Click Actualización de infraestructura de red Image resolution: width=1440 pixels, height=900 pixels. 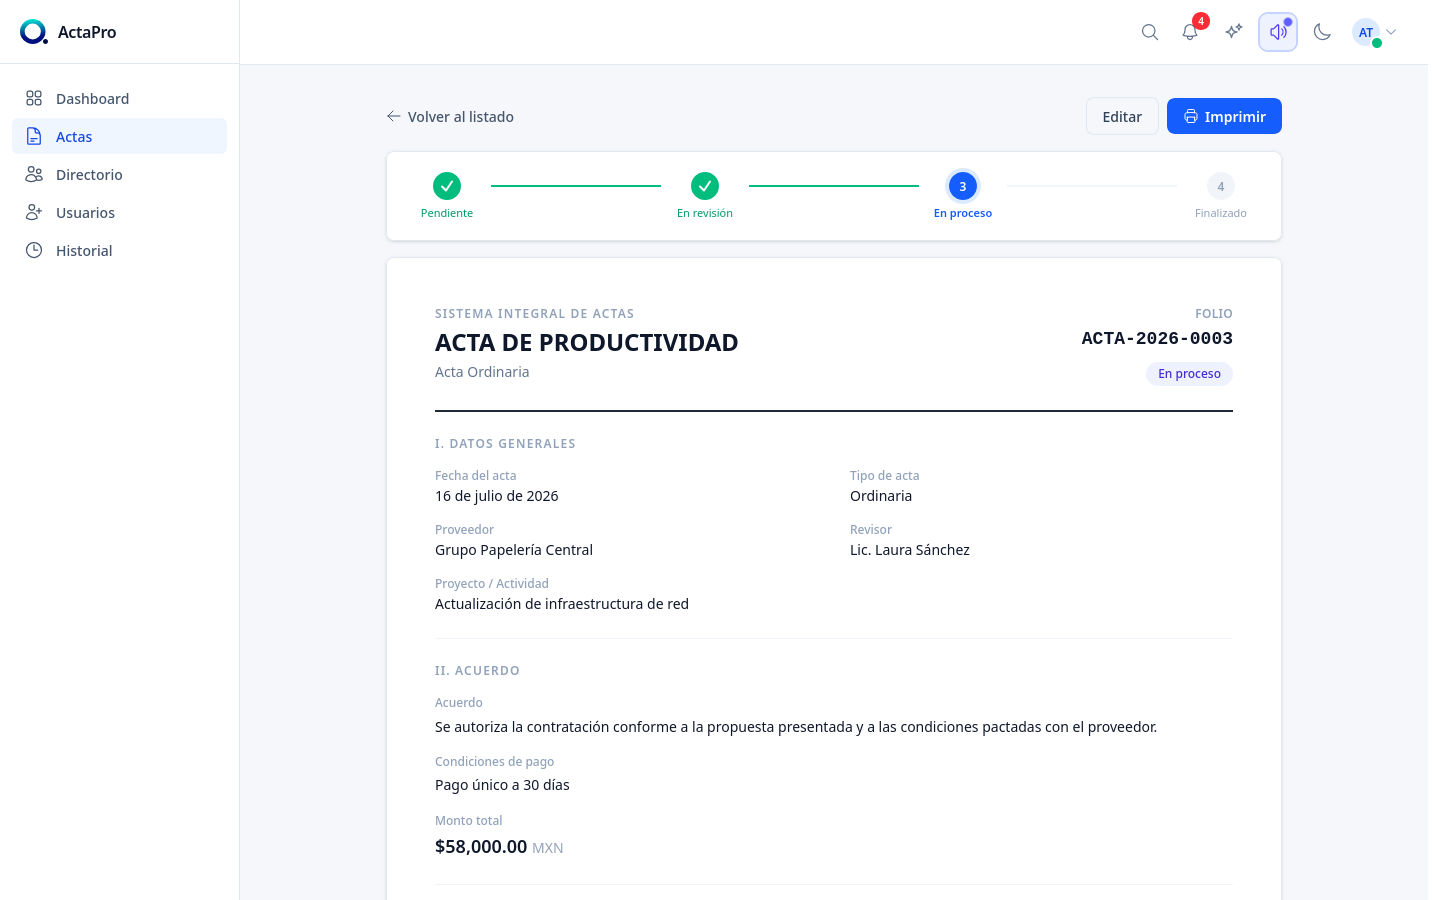[x=562, y=604]
